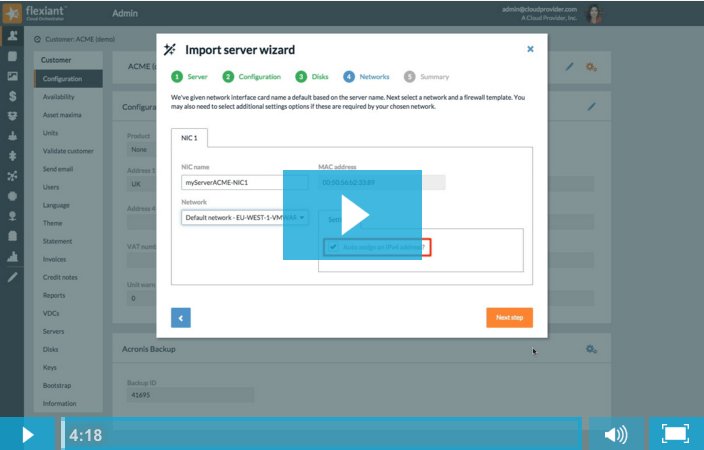Click the flexiant logo icon
704x450 pixels.
pos(12,13)
